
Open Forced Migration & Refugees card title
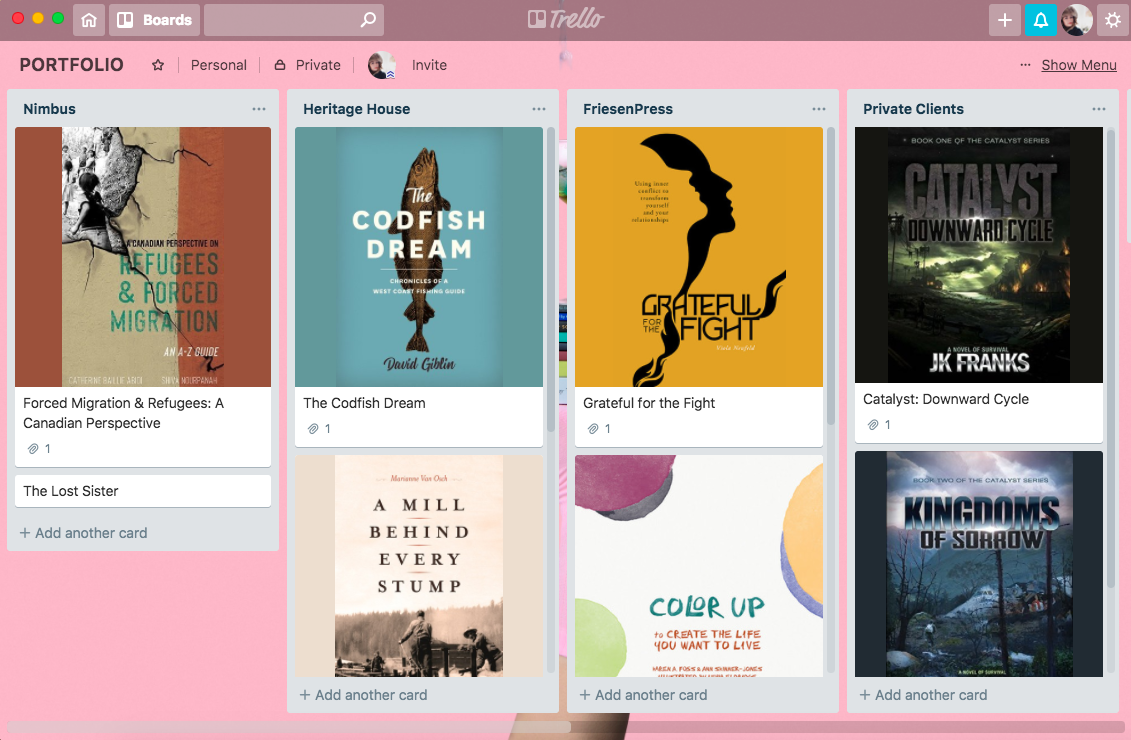[123, 413]
